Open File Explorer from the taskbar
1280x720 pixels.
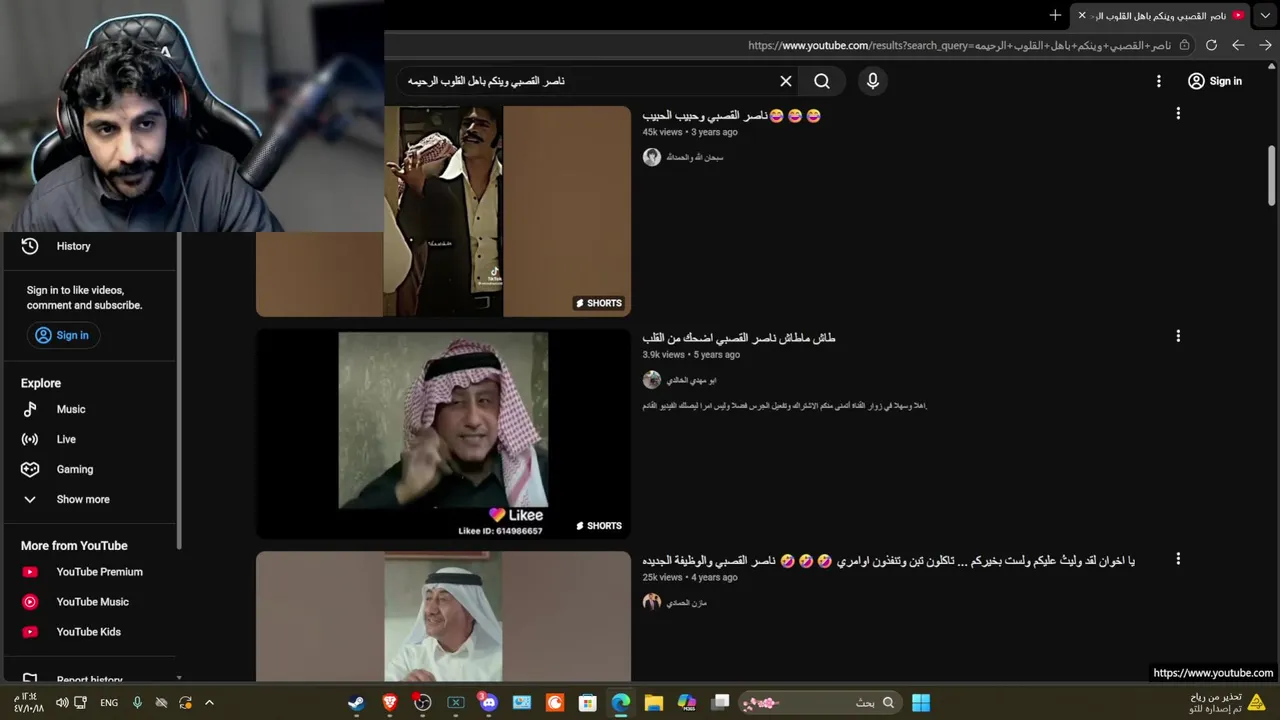[x=654, y=702]
